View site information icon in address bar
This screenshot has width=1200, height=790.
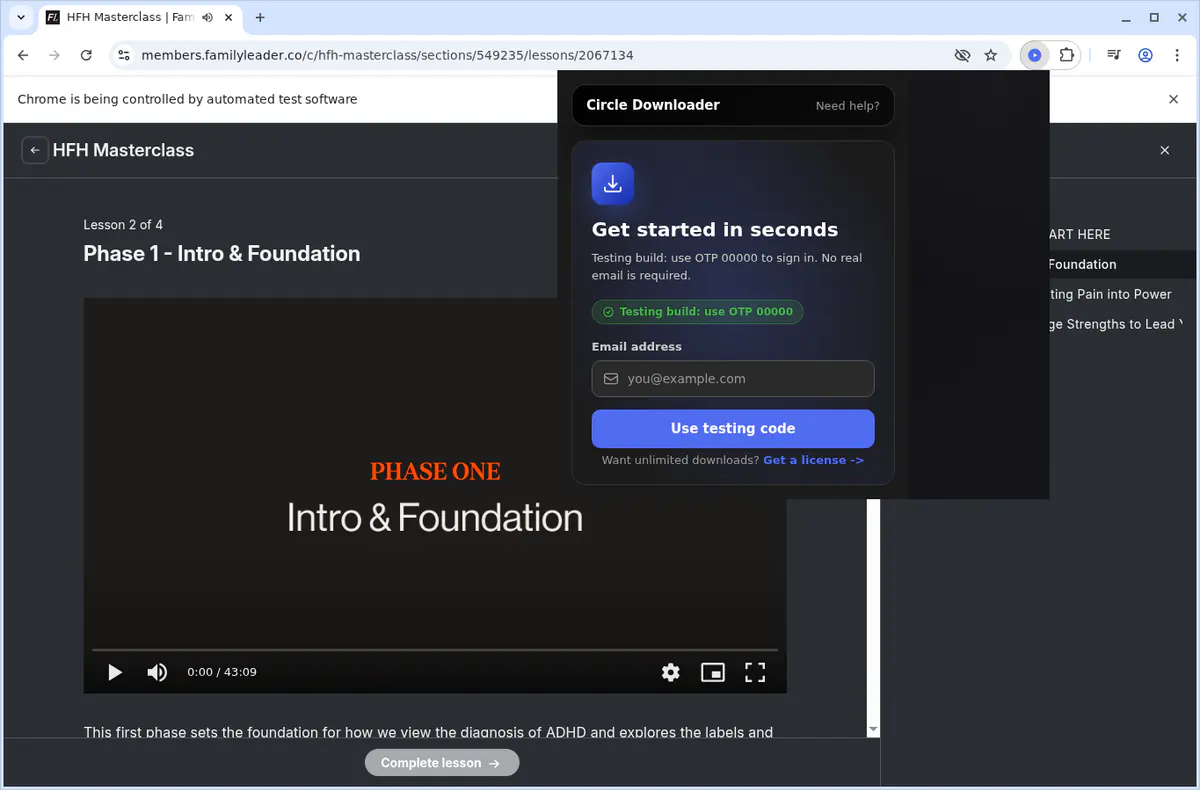[x=123, y=56]
